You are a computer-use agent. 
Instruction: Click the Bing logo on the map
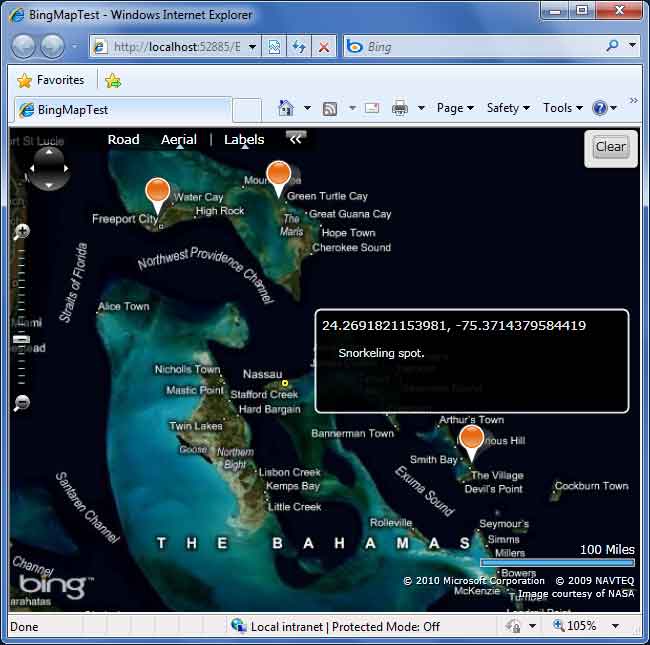pyautogui.click(x=56, y=586)
